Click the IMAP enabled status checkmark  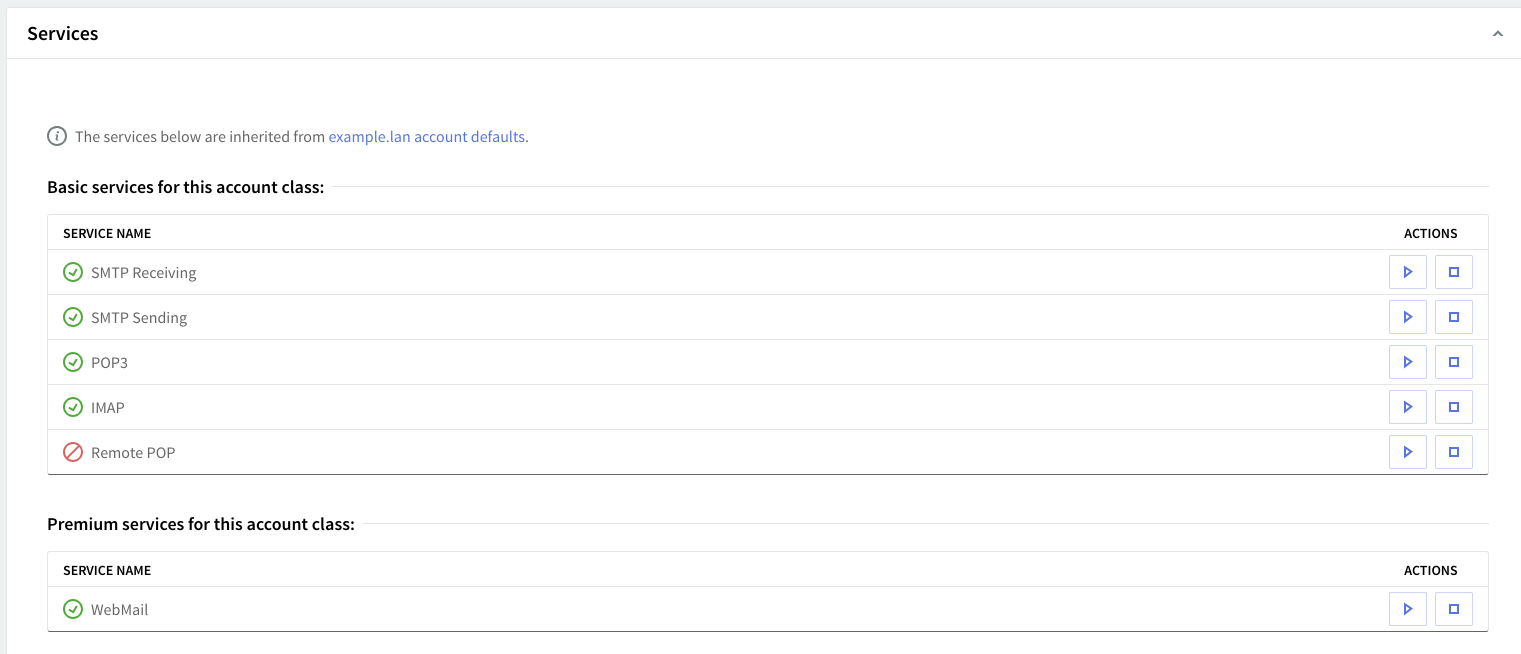73,407
